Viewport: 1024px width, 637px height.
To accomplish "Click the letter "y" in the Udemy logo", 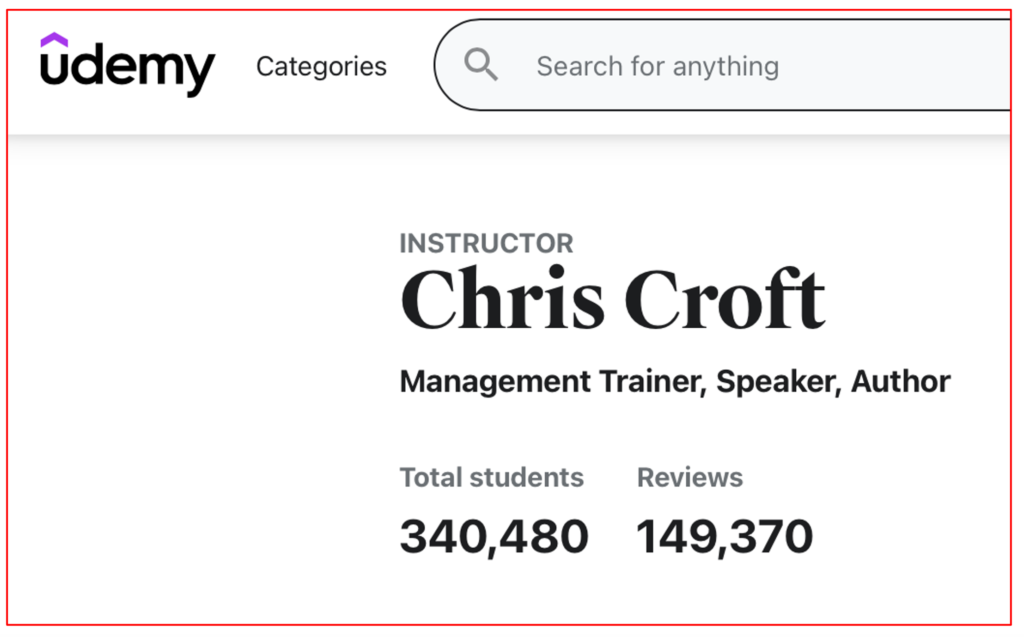I will (200, 72).
